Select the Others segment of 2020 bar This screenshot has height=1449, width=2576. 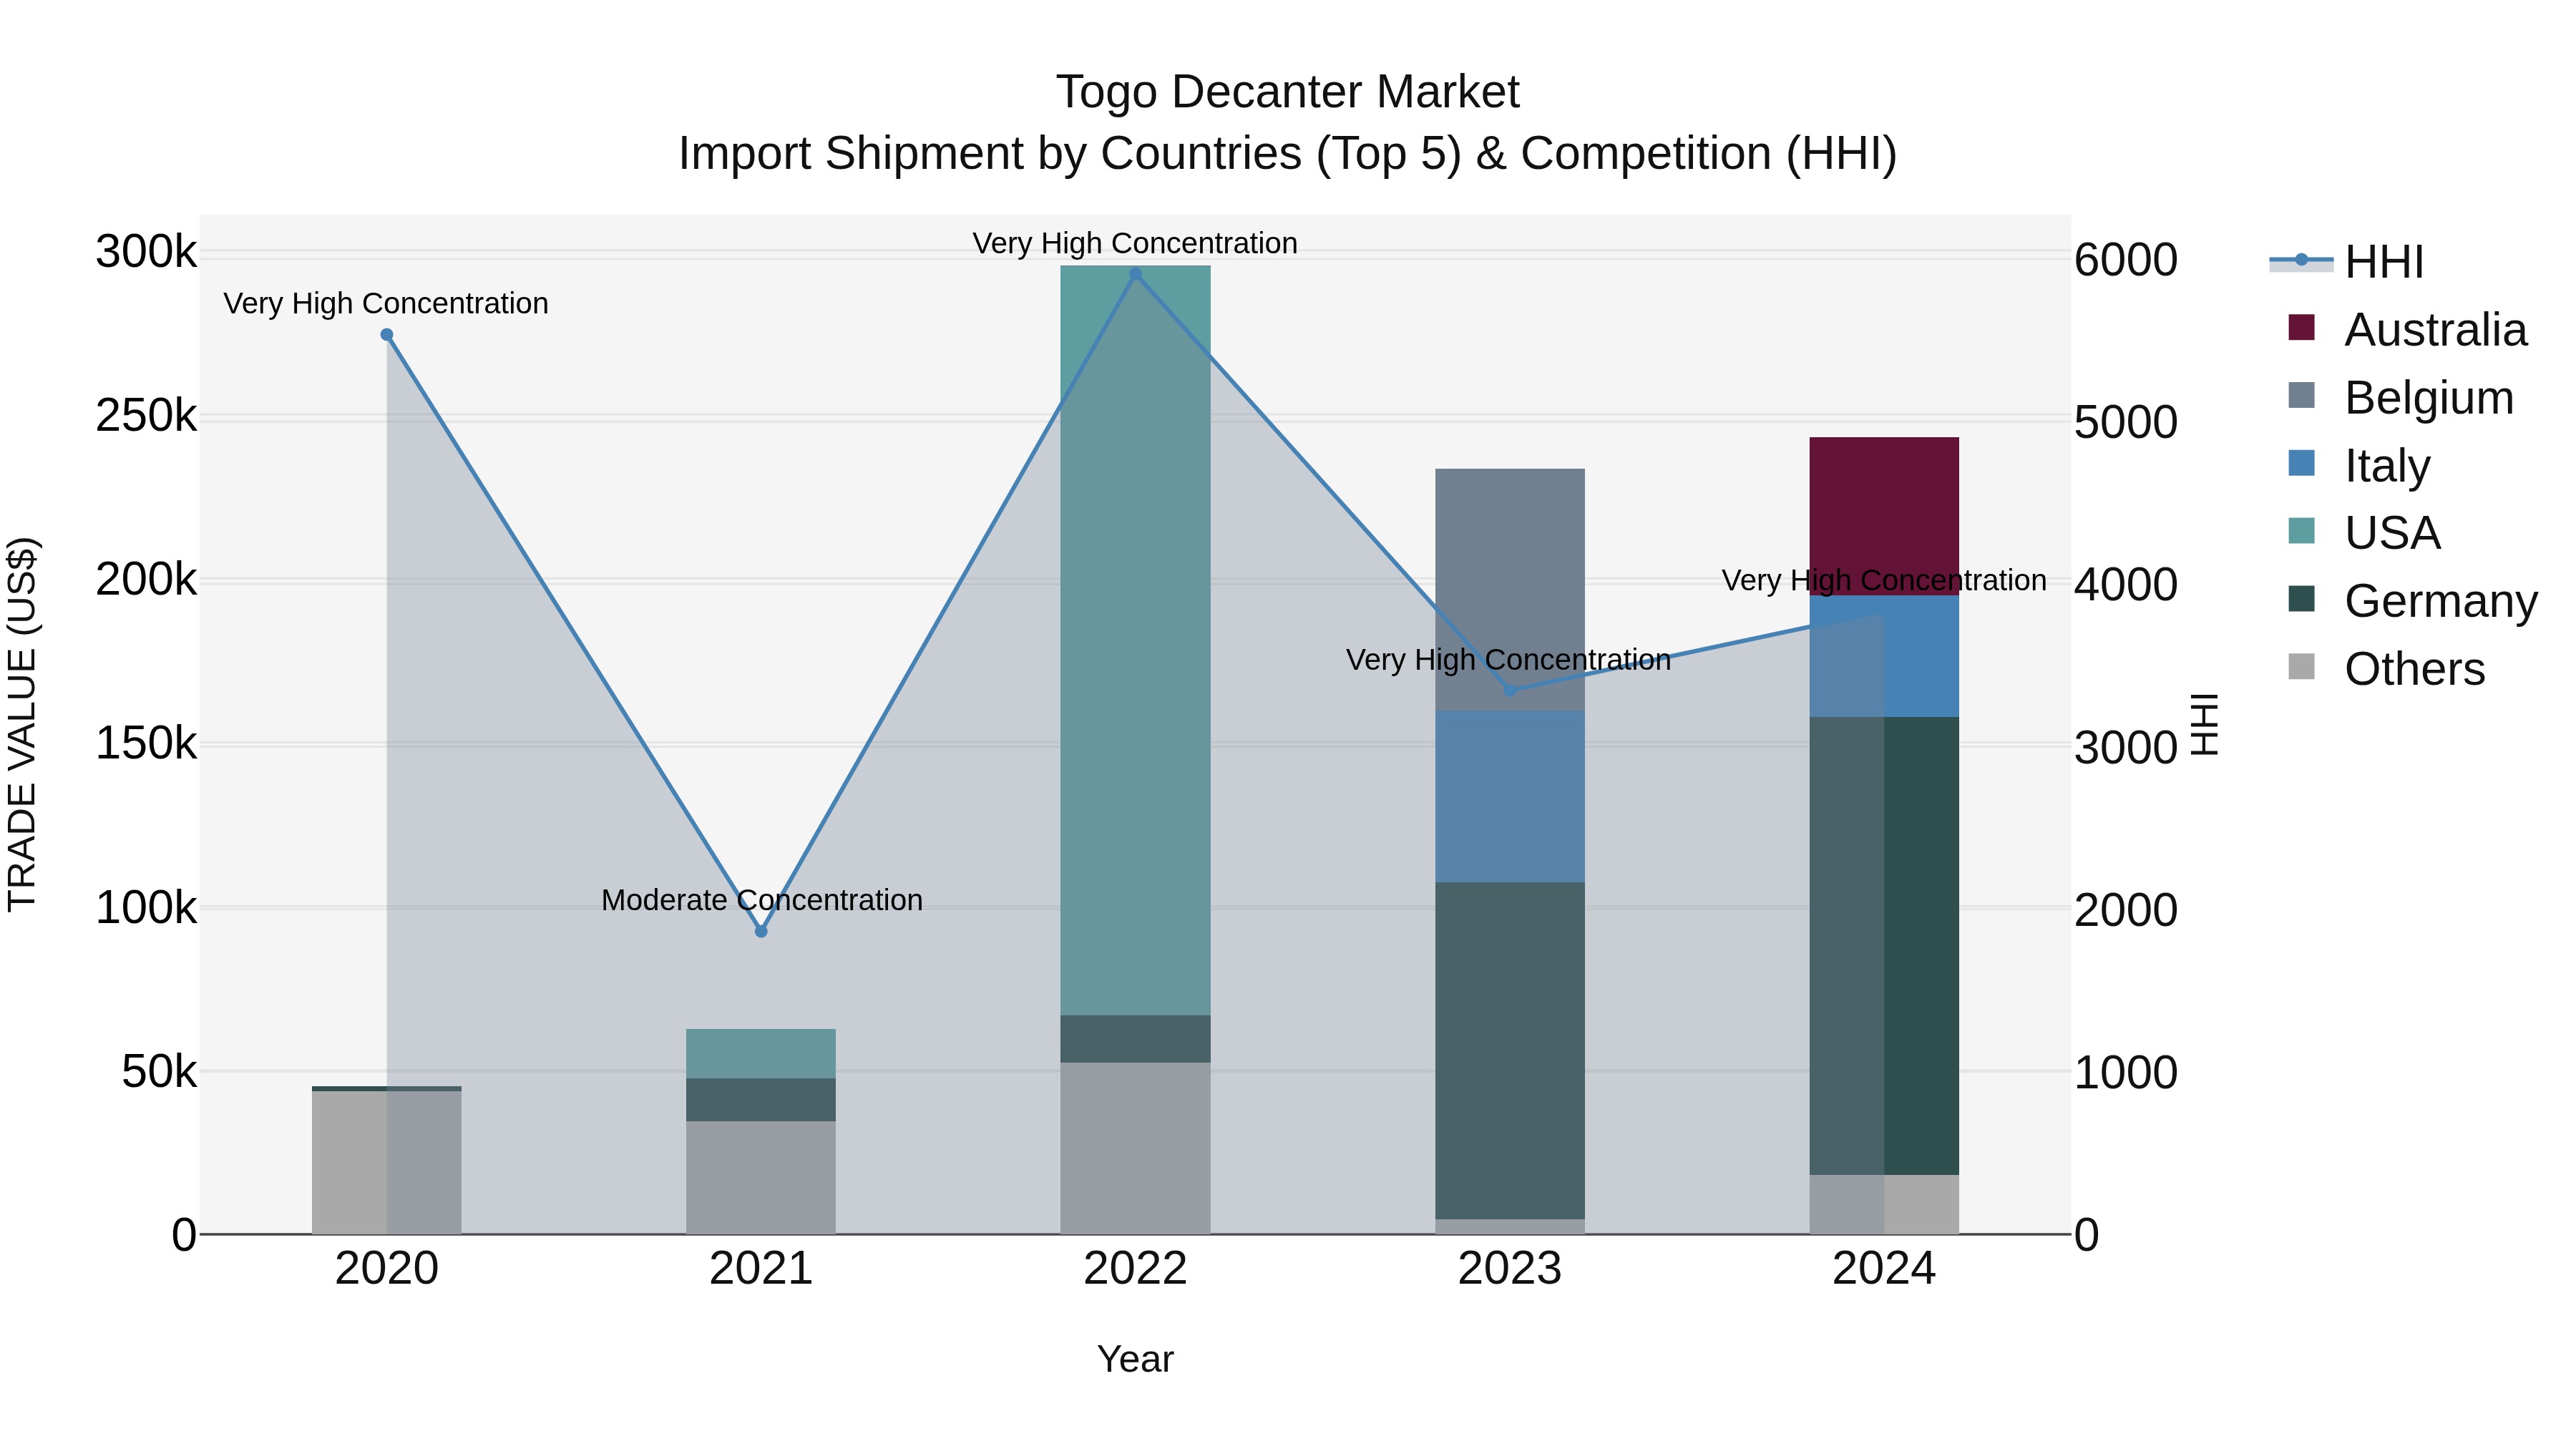[x=387, y=1162]
